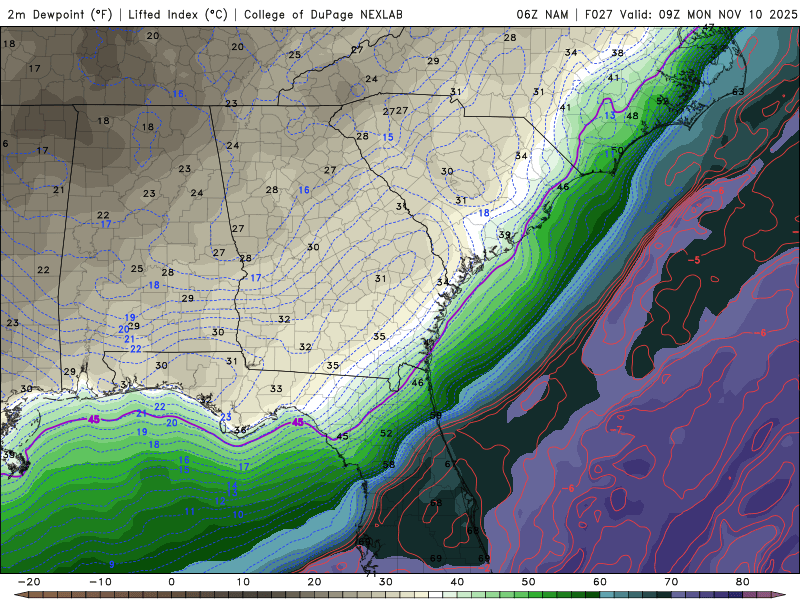Click the blue '9' contour label
800x600 pixels.
pyautogui.click(x=112, y=564)
